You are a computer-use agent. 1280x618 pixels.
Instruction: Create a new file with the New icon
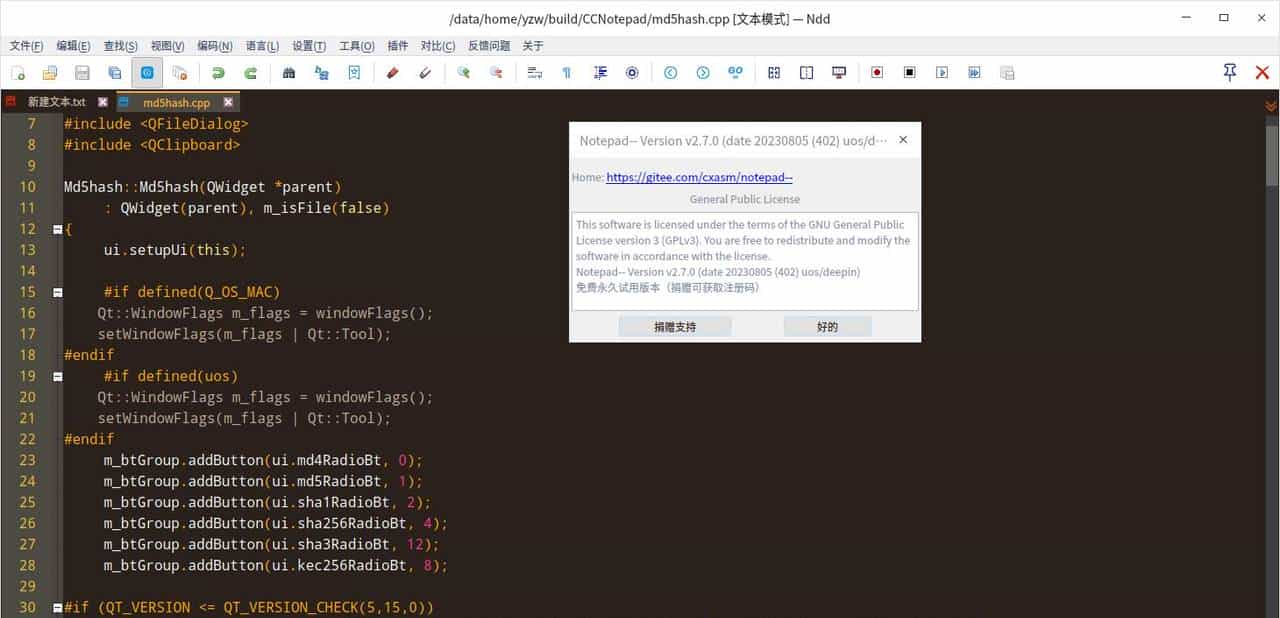[17, 72]
